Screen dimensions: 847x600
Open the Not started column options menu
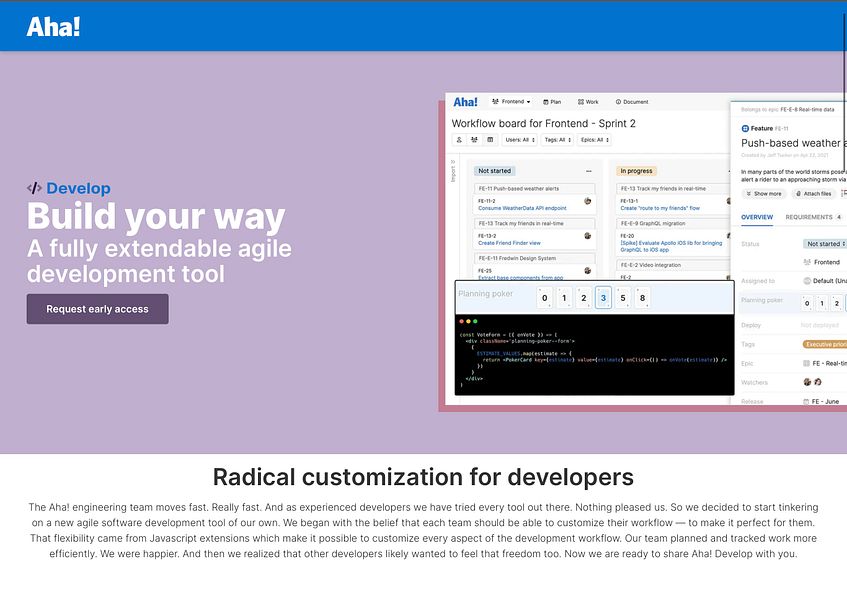click(x=588, y=171)
